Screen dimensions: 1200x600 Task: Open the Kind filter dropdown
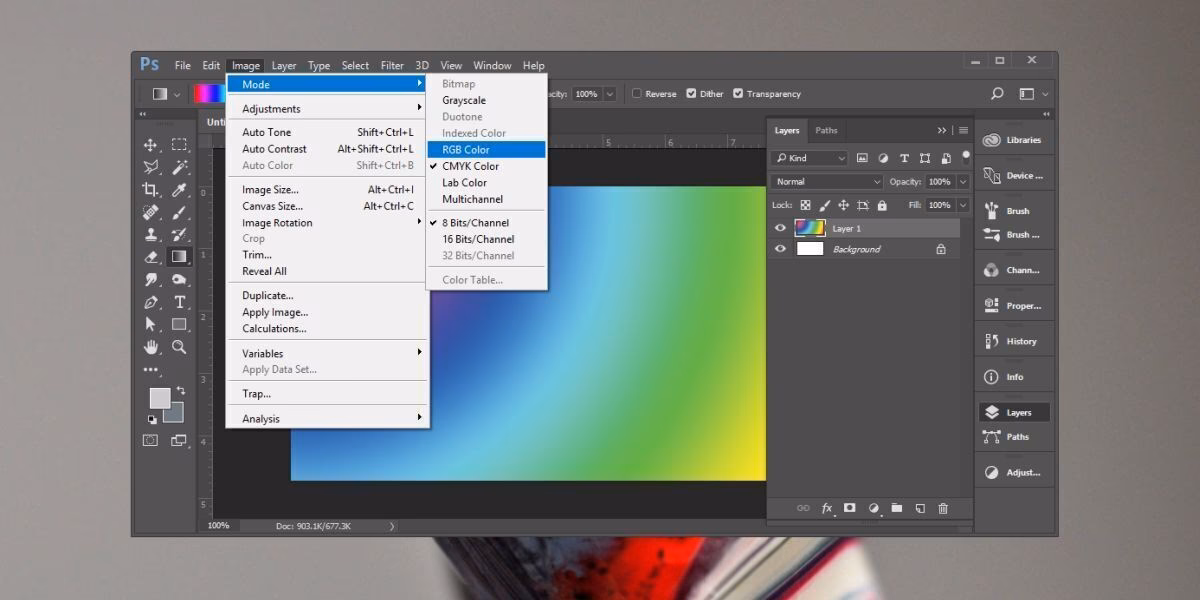(810, 158)
